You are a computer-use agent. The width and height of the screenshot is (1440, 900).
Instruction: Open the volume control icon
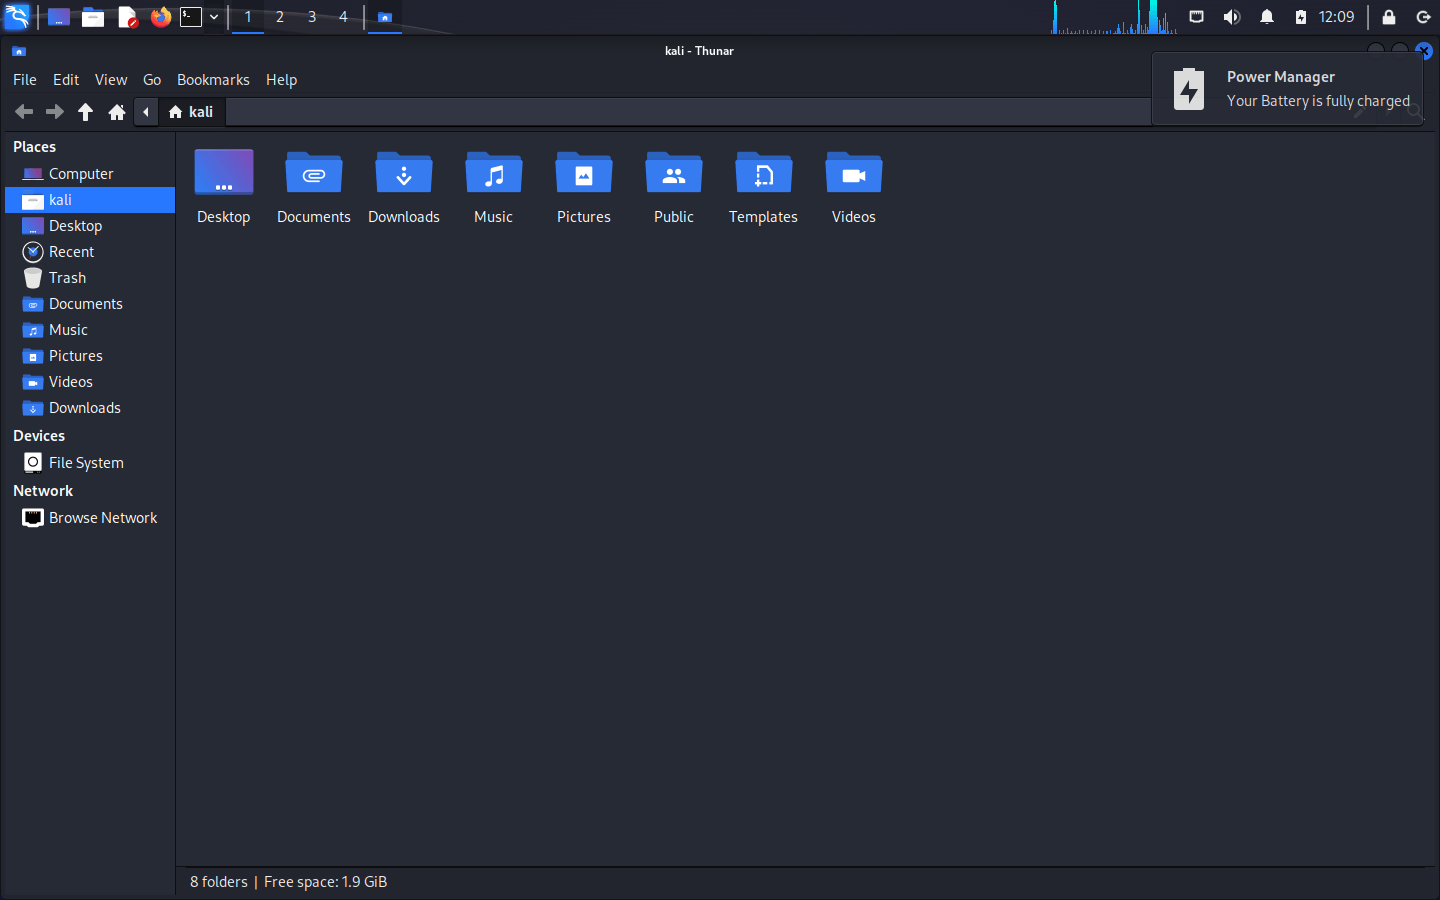[x=1231, y=17]
